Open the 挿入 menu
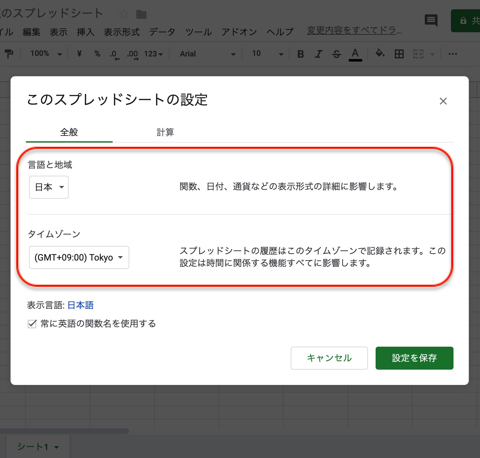The height and width of the screenshot is (458, 480). click(85, 32)
